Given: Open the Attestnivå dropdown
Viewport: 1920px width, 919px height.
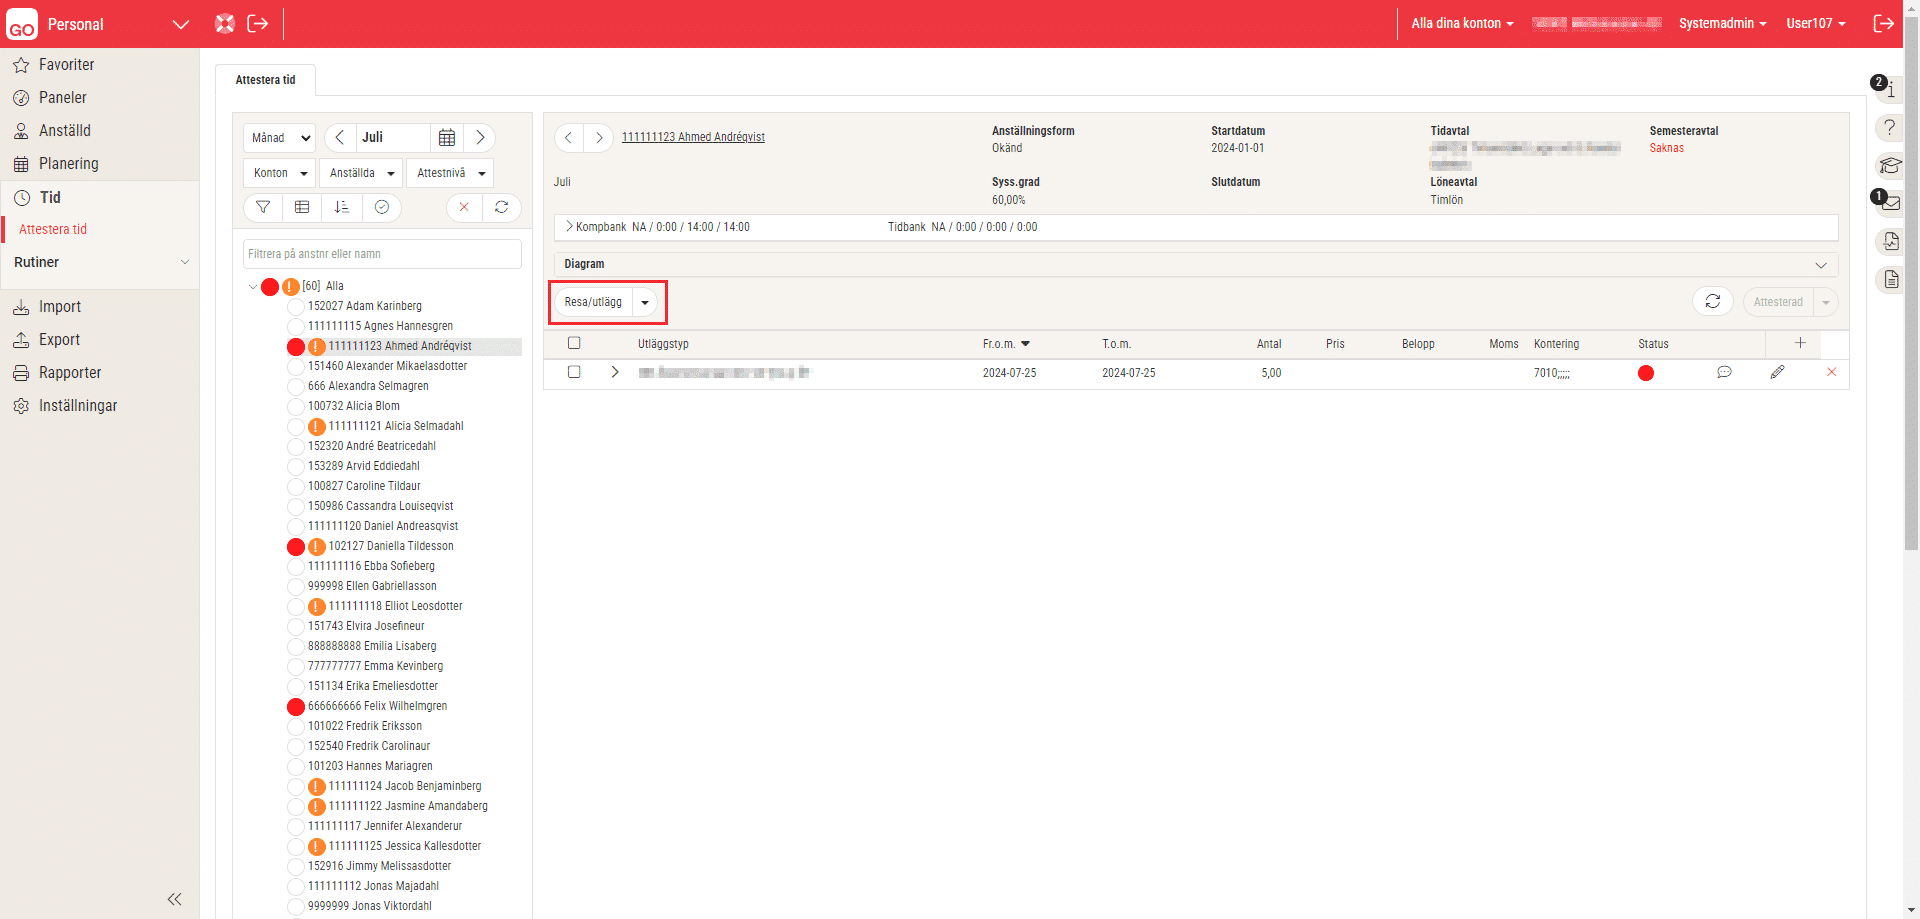Looking at the screenshot, I should tap(450, 173).
